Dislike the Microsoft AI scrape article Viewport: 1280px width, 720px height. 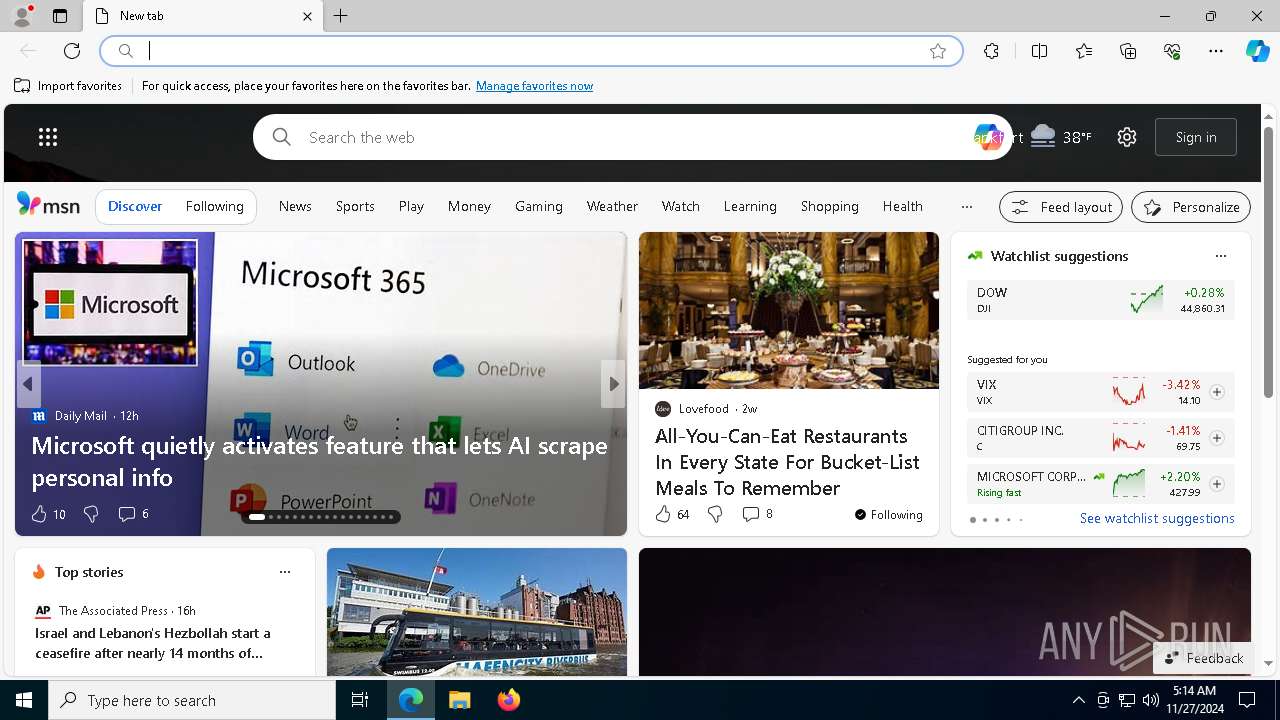pos(91,514)
